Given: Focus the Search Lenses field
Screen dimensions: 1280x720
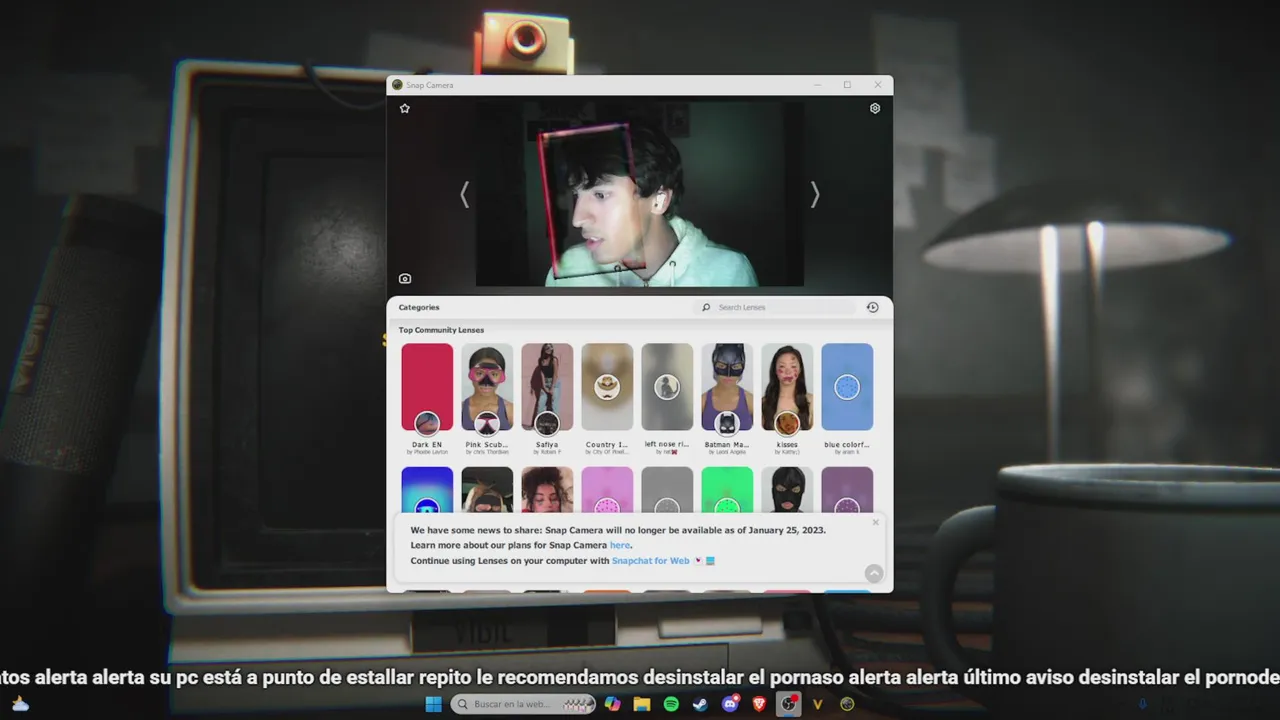Looking at the screenshot, I should 776,307.
